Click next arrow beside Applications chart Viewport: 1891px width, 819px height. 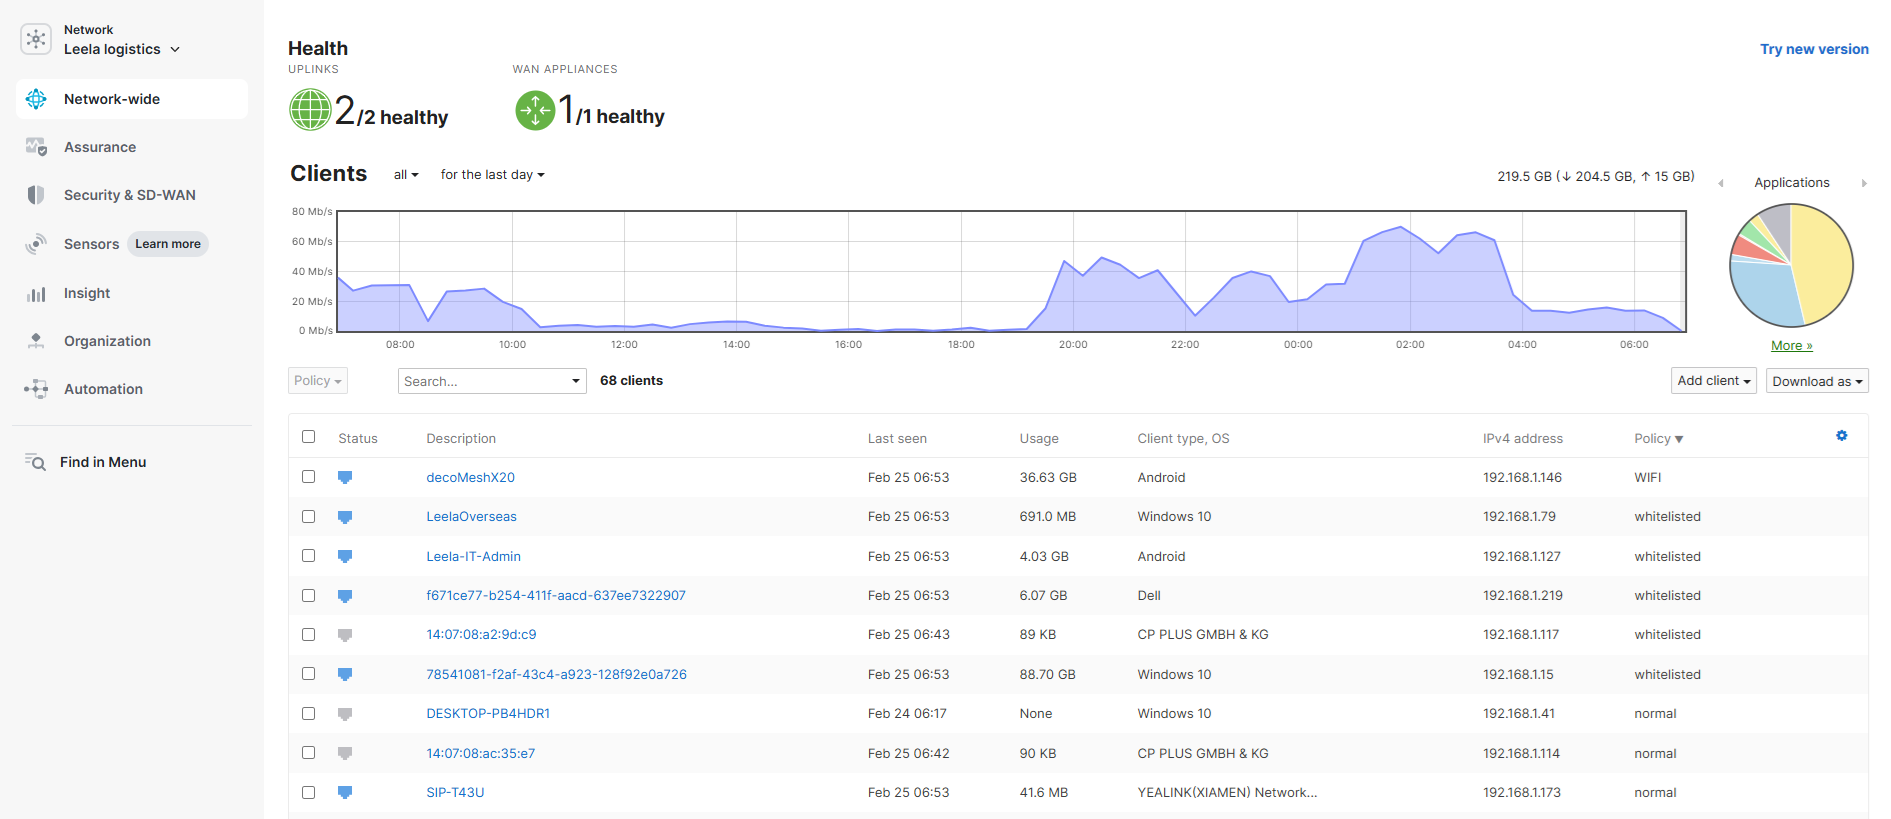1864,183
